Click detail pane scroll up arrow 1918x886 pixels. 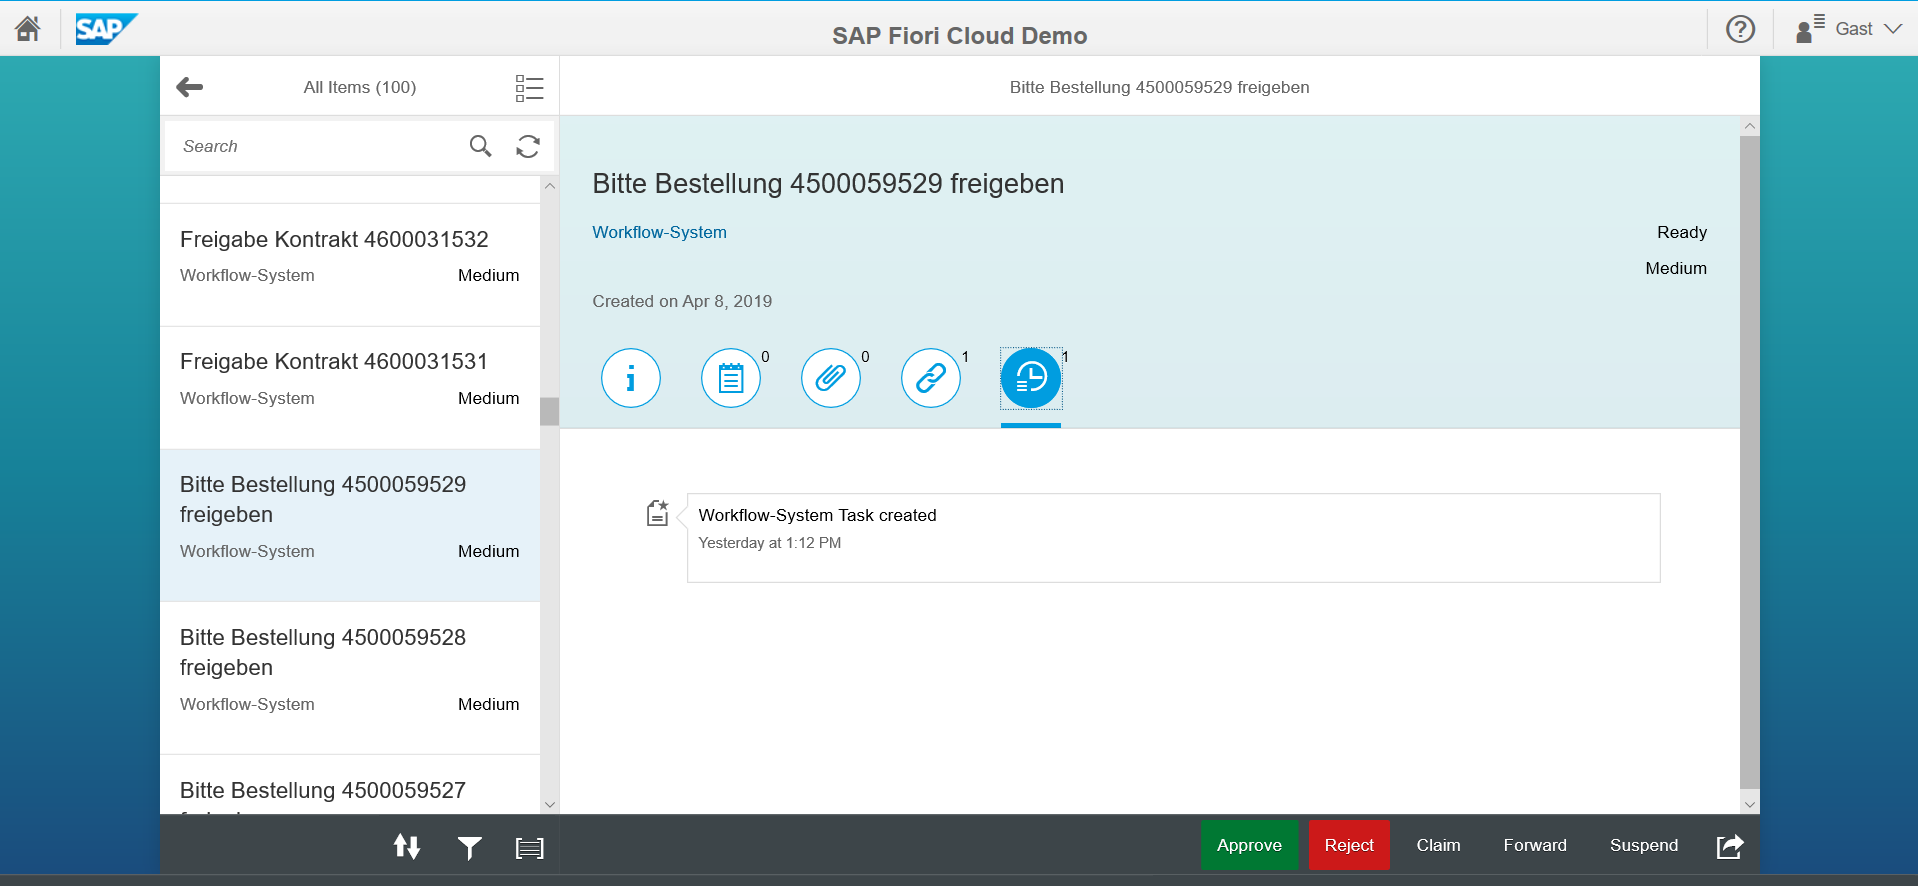pyautogui.click(x=1749, y=126)
